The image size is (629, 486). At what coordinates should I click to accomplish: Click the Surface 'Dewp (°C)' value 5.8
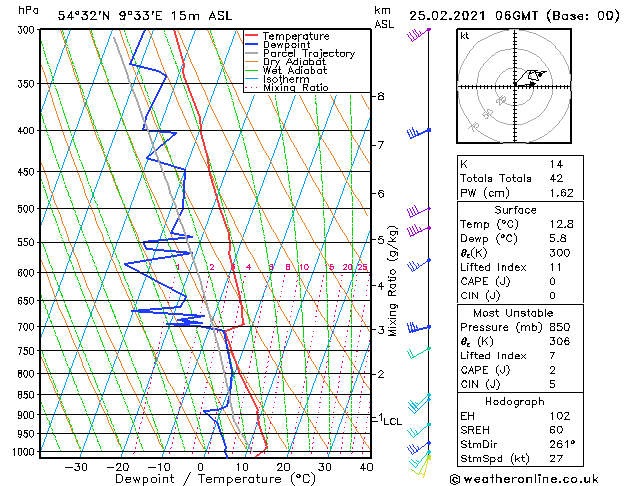[558, 239]
